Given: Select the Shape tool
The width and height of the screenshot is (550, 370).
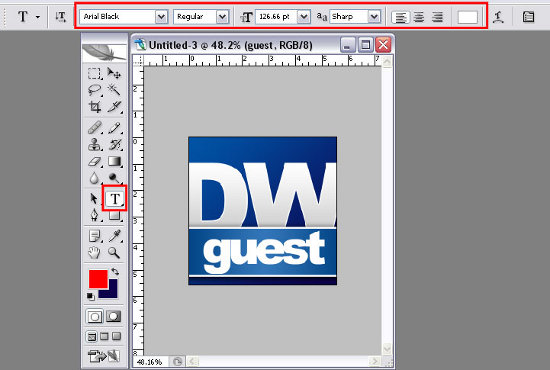Looking at the screenshot, I should click(x=114, y=215).
